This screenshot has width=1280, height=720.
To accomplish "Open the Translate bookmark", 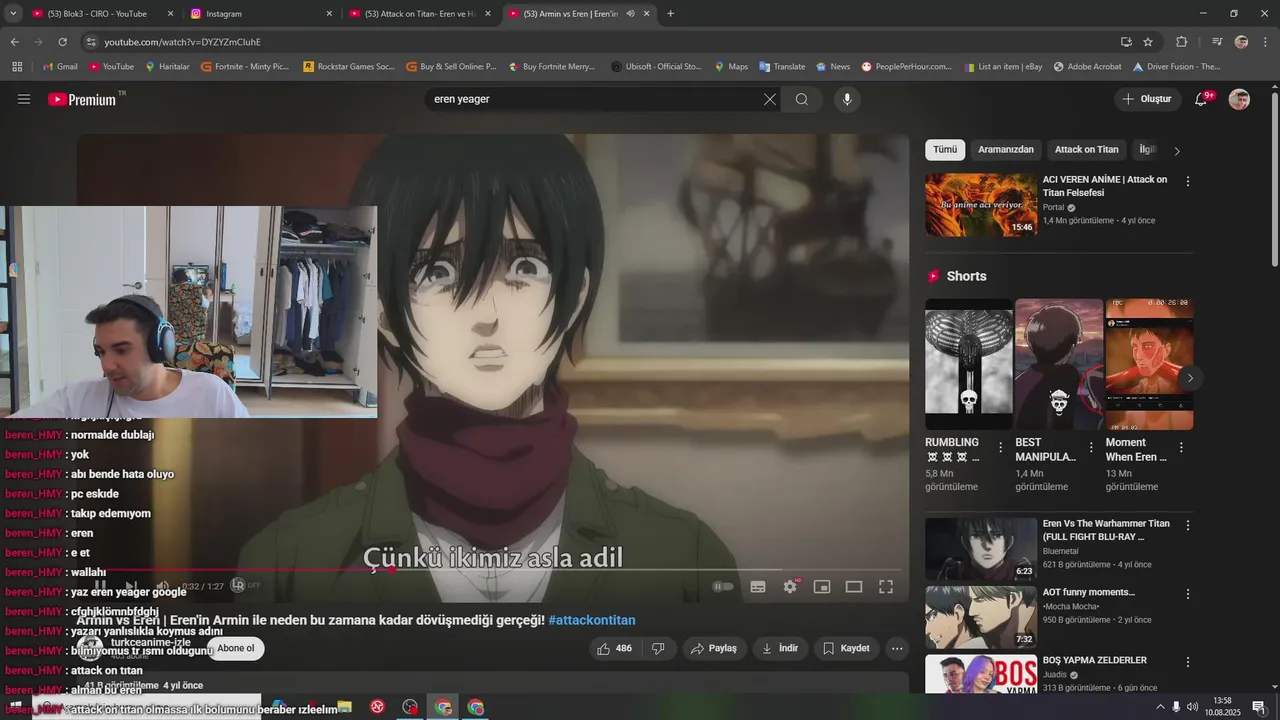I will (x=781, y=67).
